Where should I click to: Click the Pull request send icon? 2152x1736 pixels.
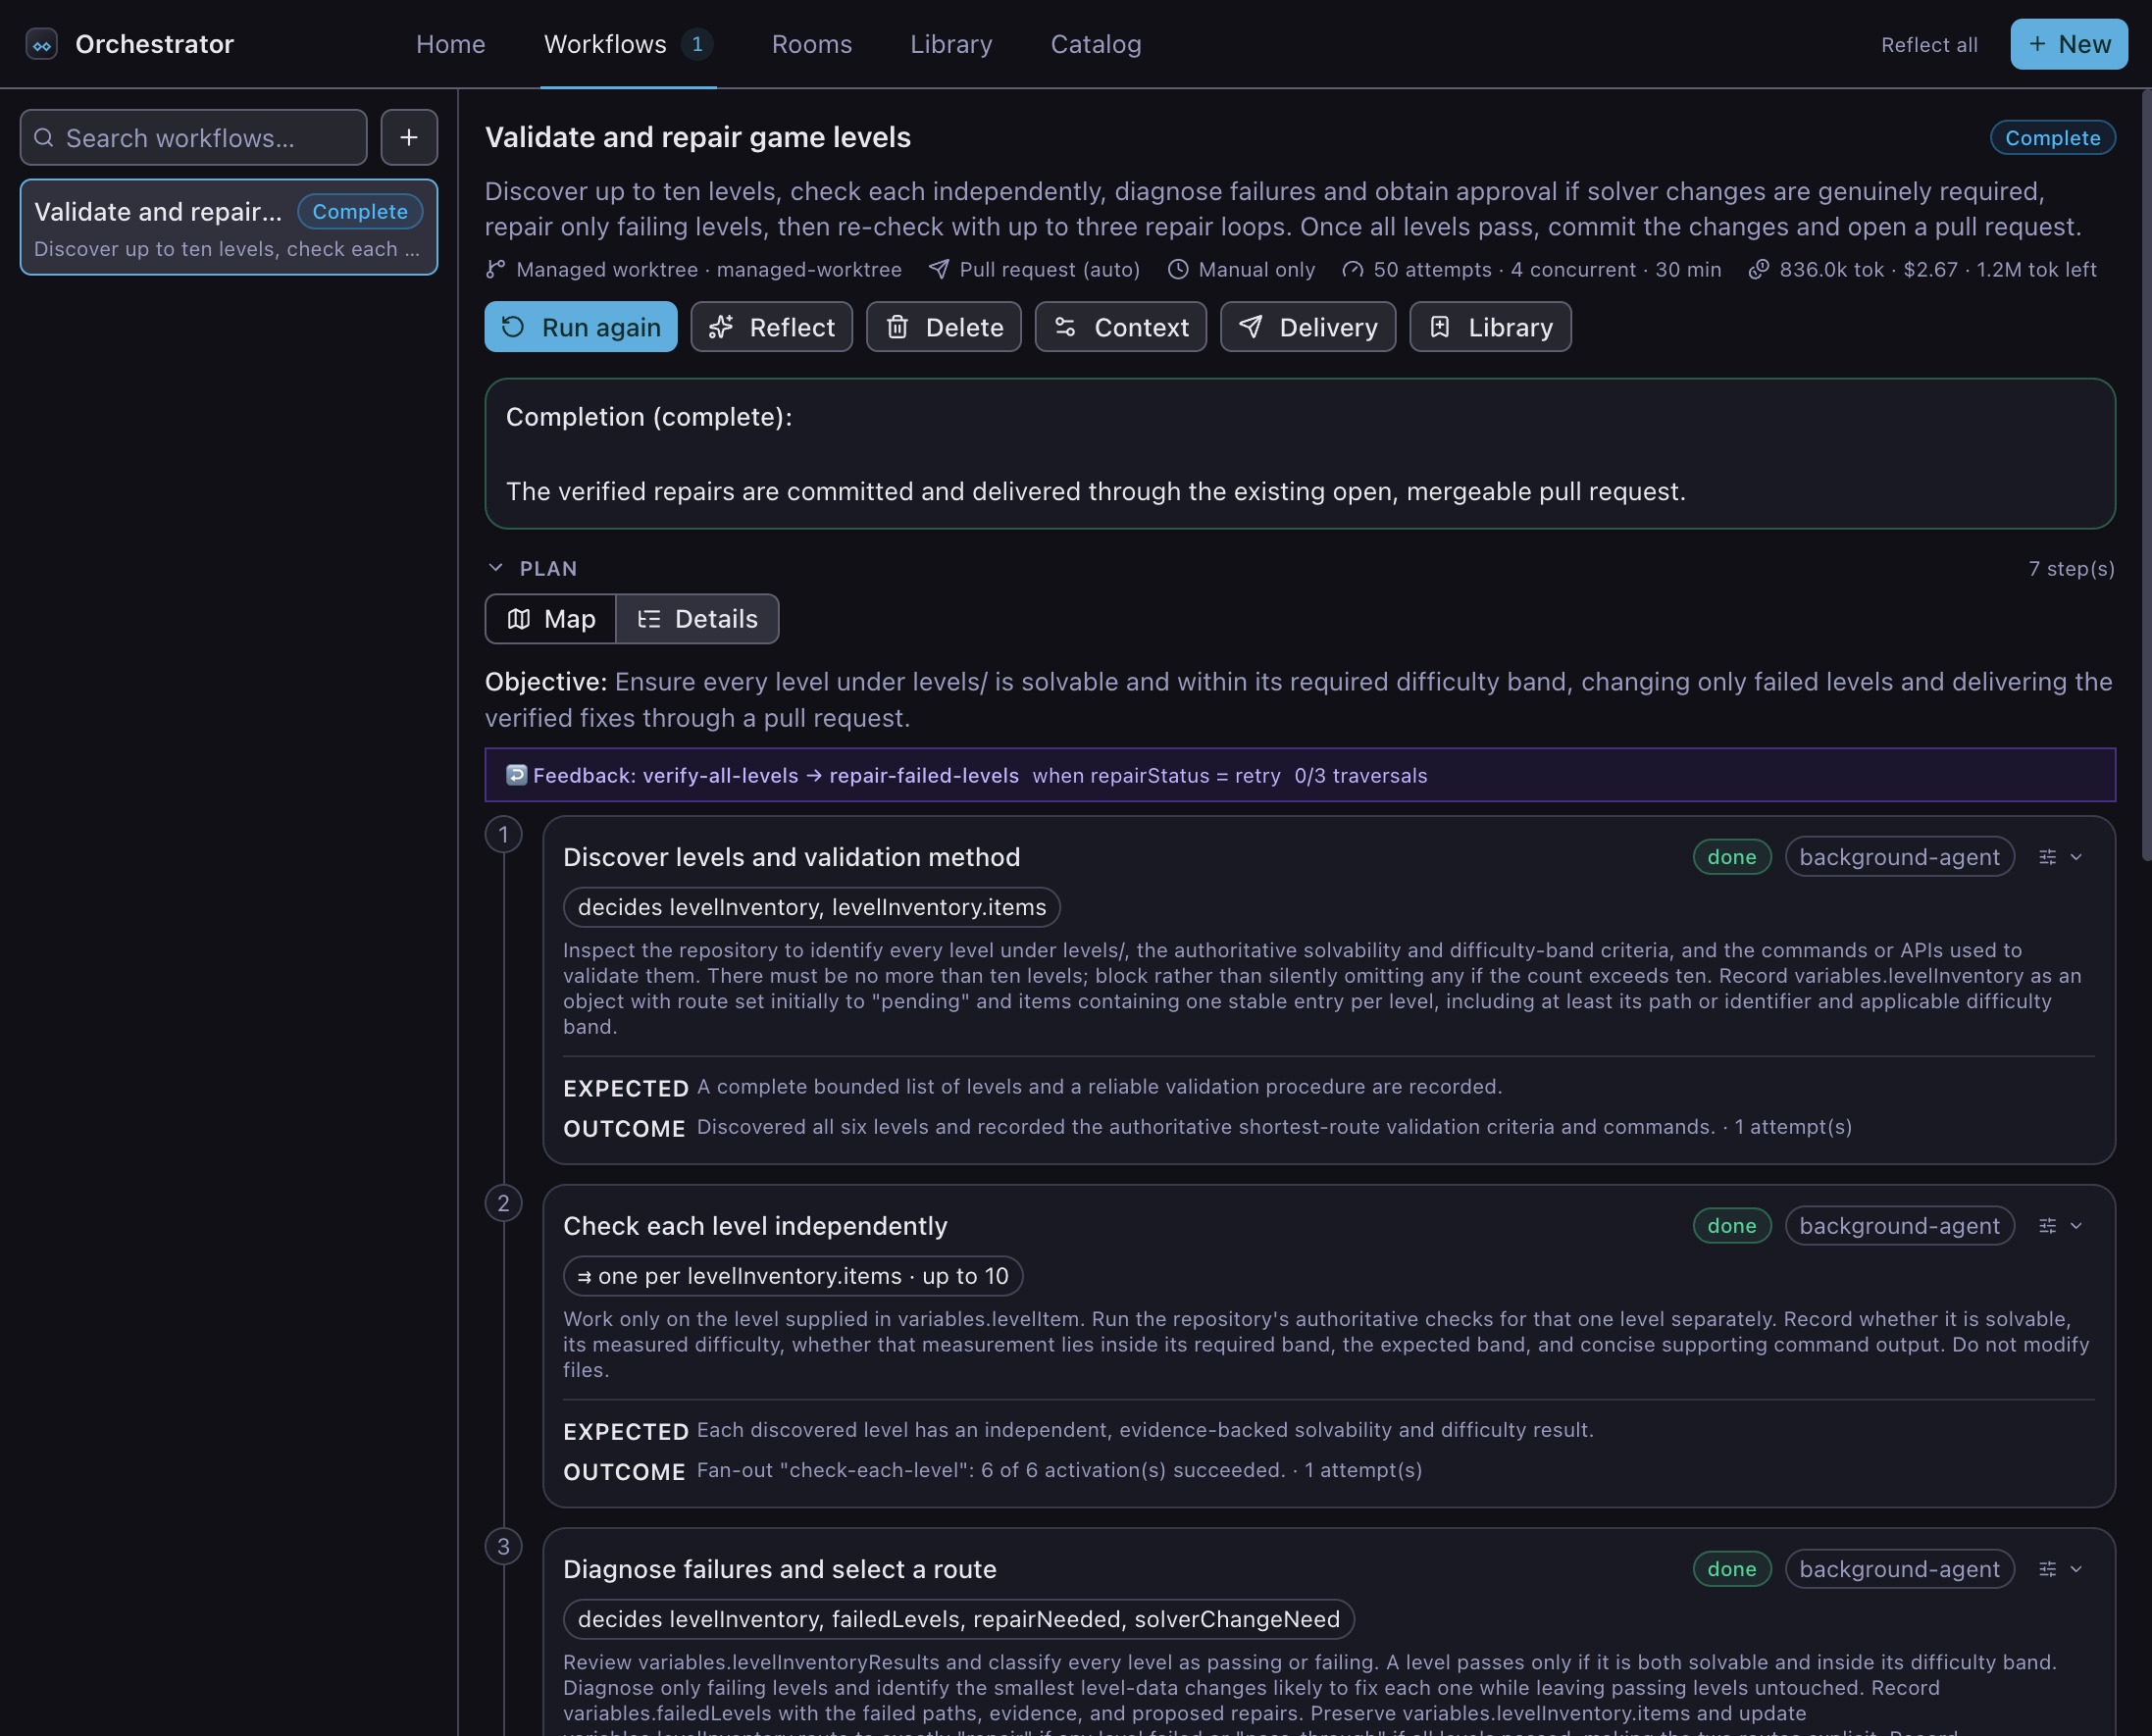pos(938,270)
